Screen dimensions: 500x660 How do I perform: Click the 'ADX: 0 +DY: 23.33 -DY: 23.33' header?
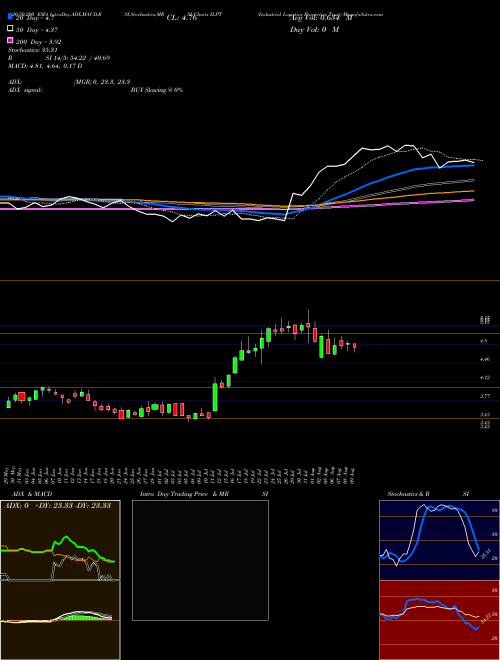coord(57,506)
